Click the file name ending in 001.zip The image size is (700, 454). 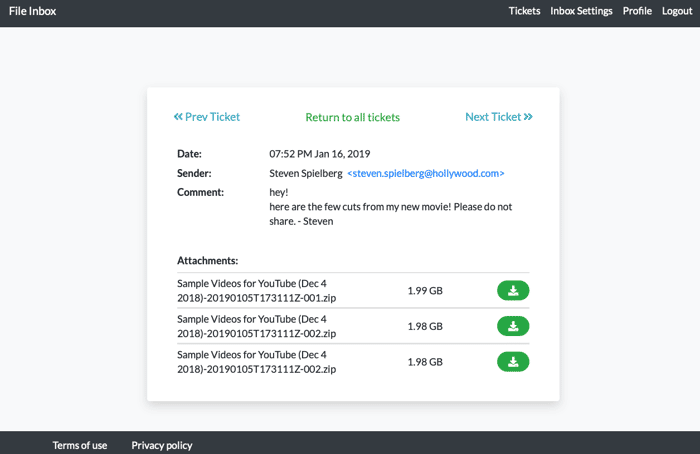257,291
